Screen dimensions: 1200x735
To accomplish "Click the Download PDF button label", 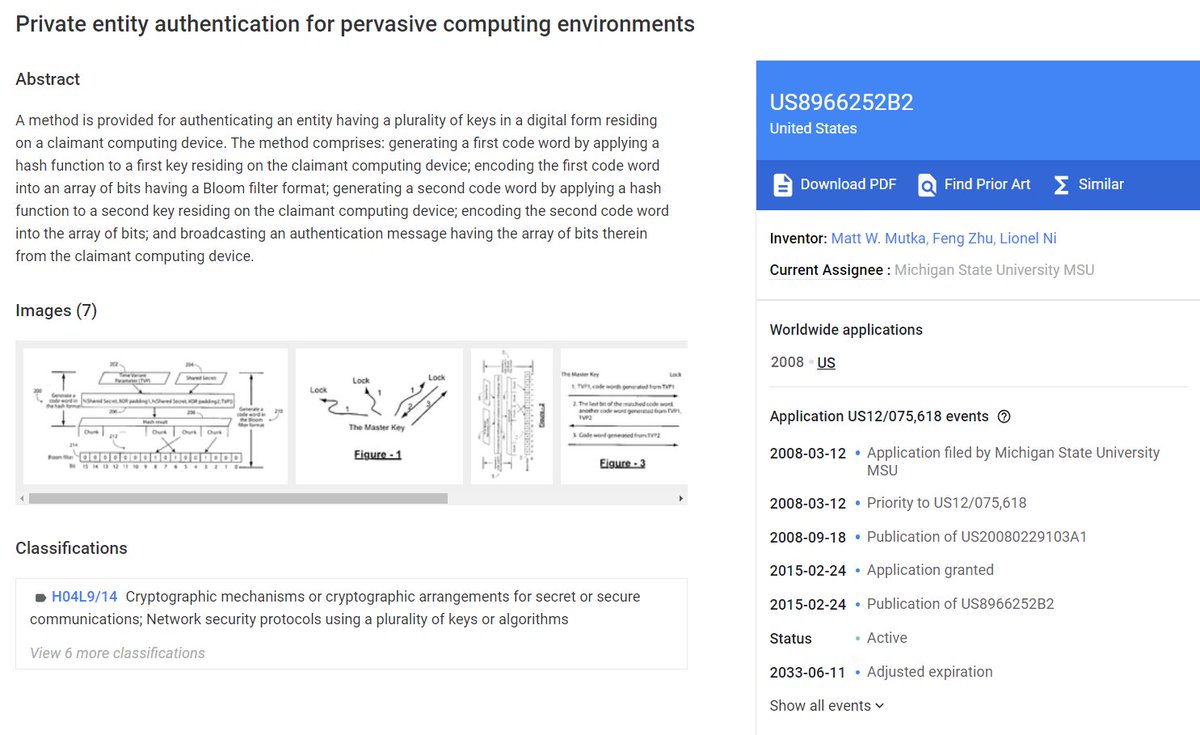I will (x=848, y=185).
